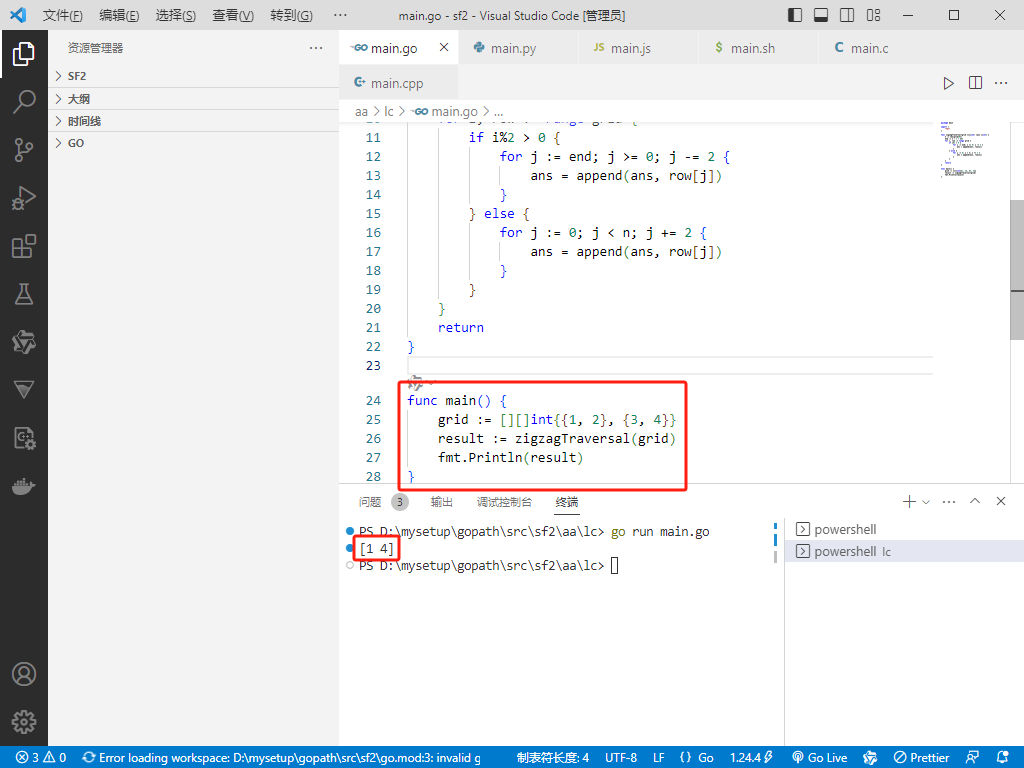Open Run and Debug view icon
Viewport: 1024px width, 768px height.
tap(24, 198)
